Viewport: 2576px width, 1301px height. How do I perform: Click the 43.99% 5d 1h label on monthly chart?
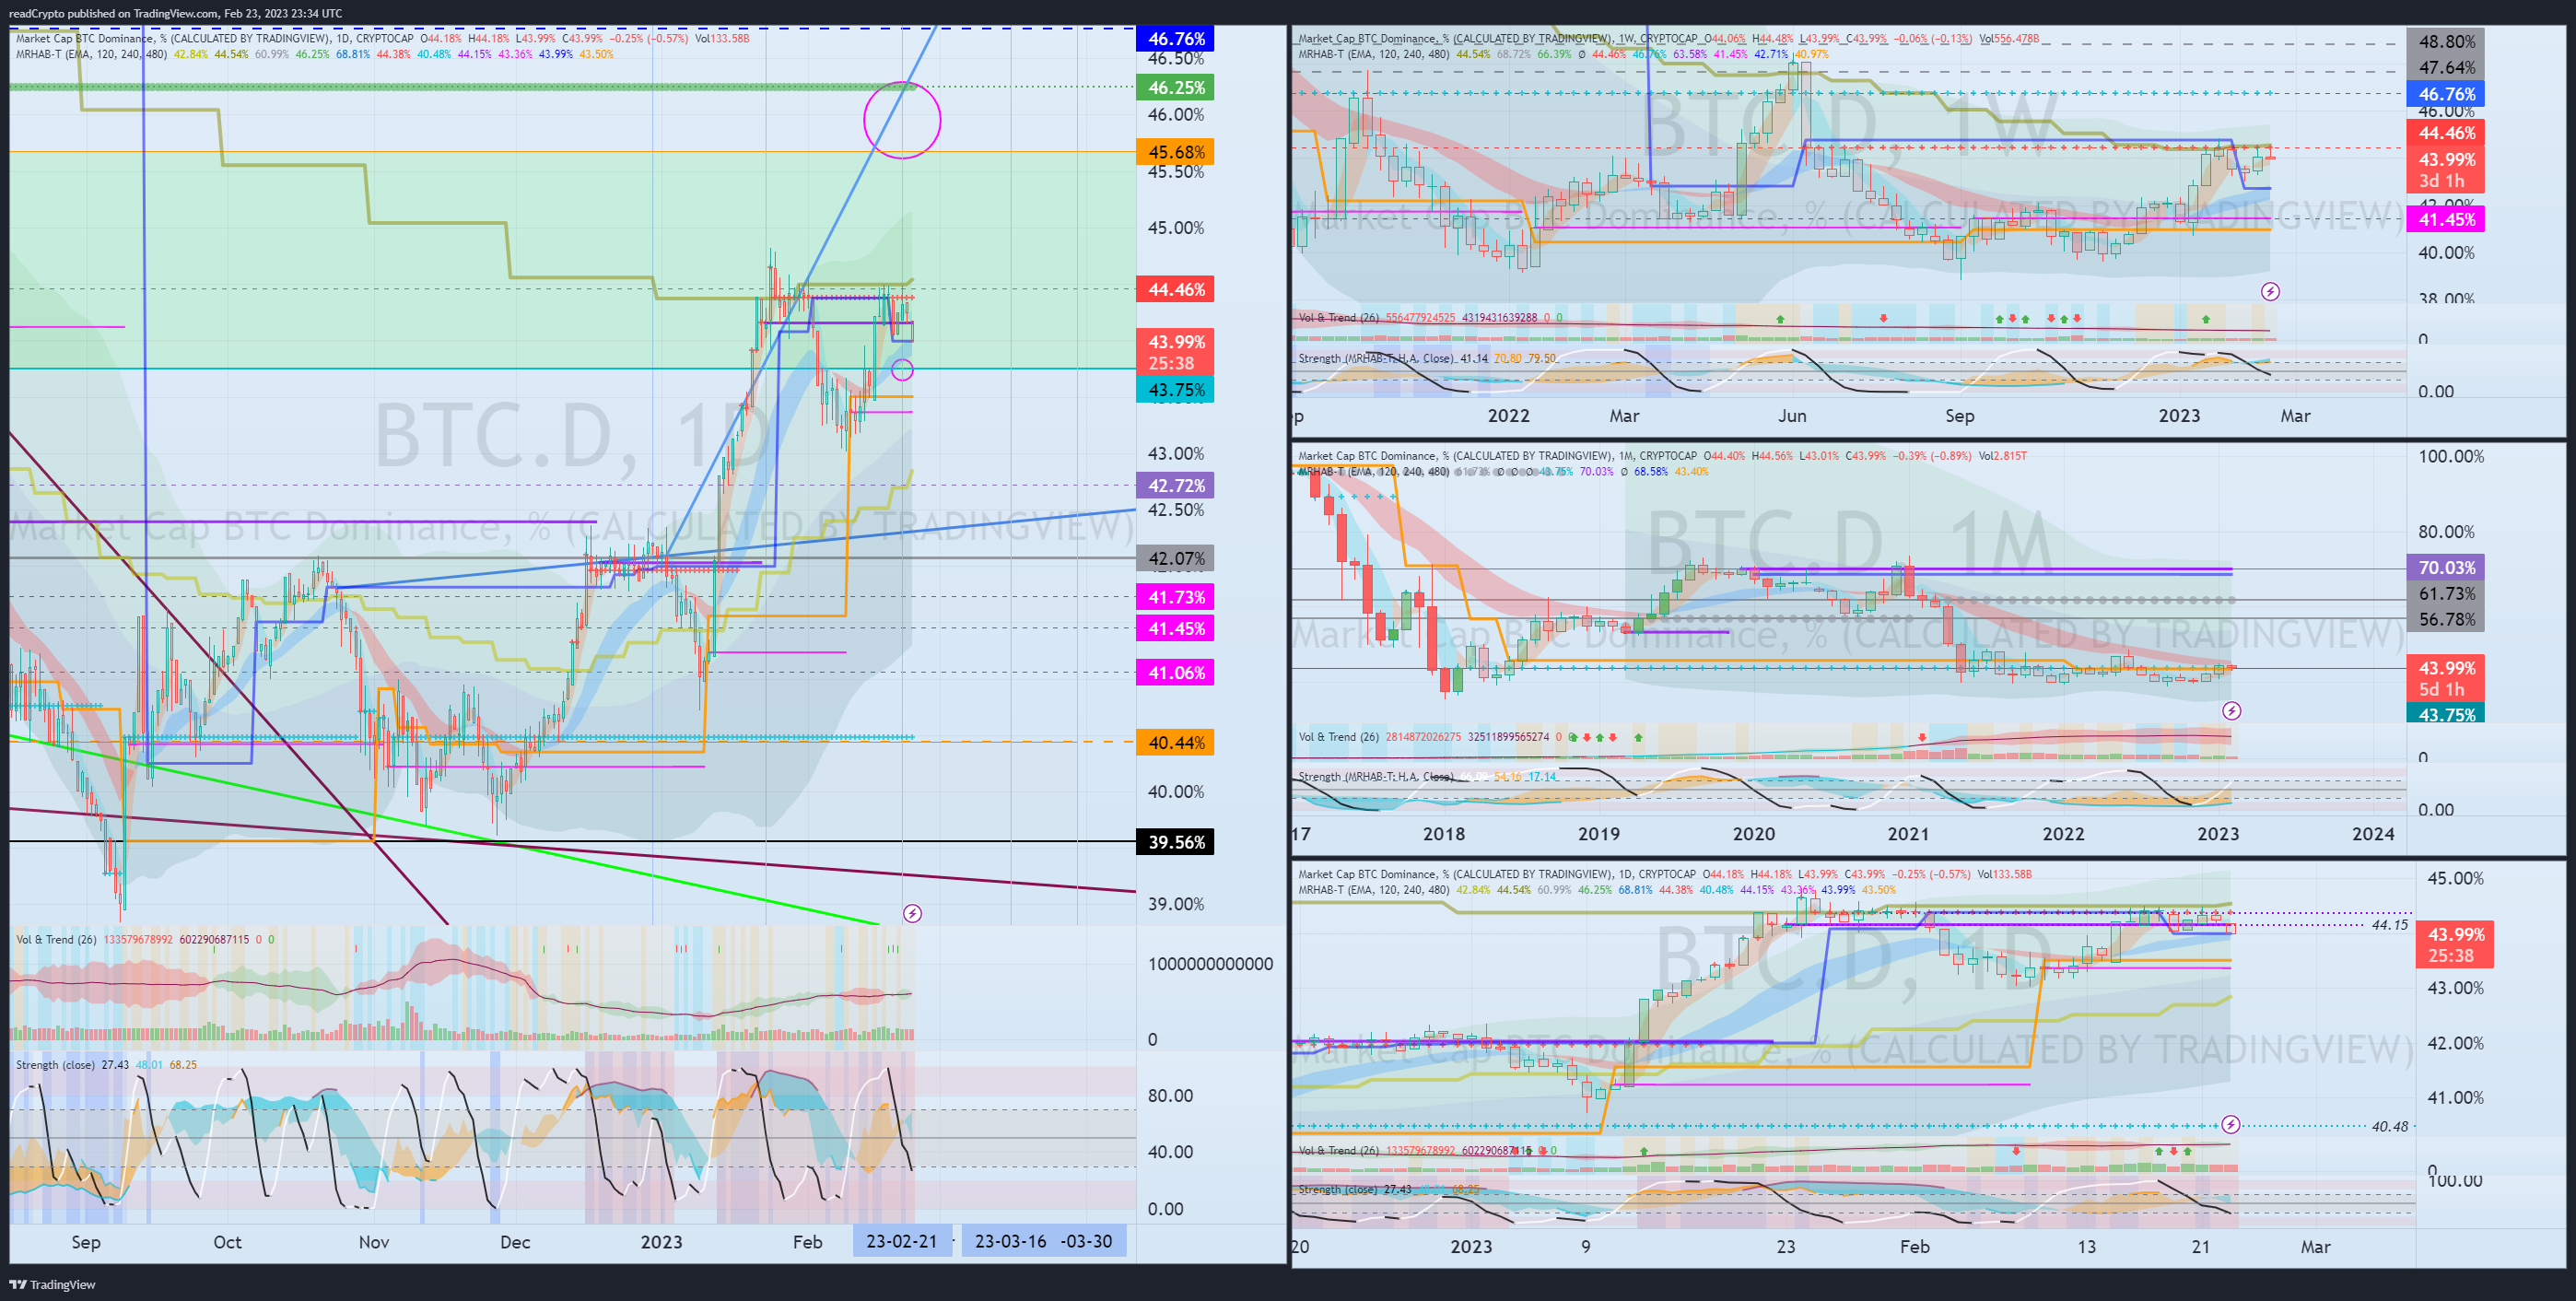coord(2446,678)
